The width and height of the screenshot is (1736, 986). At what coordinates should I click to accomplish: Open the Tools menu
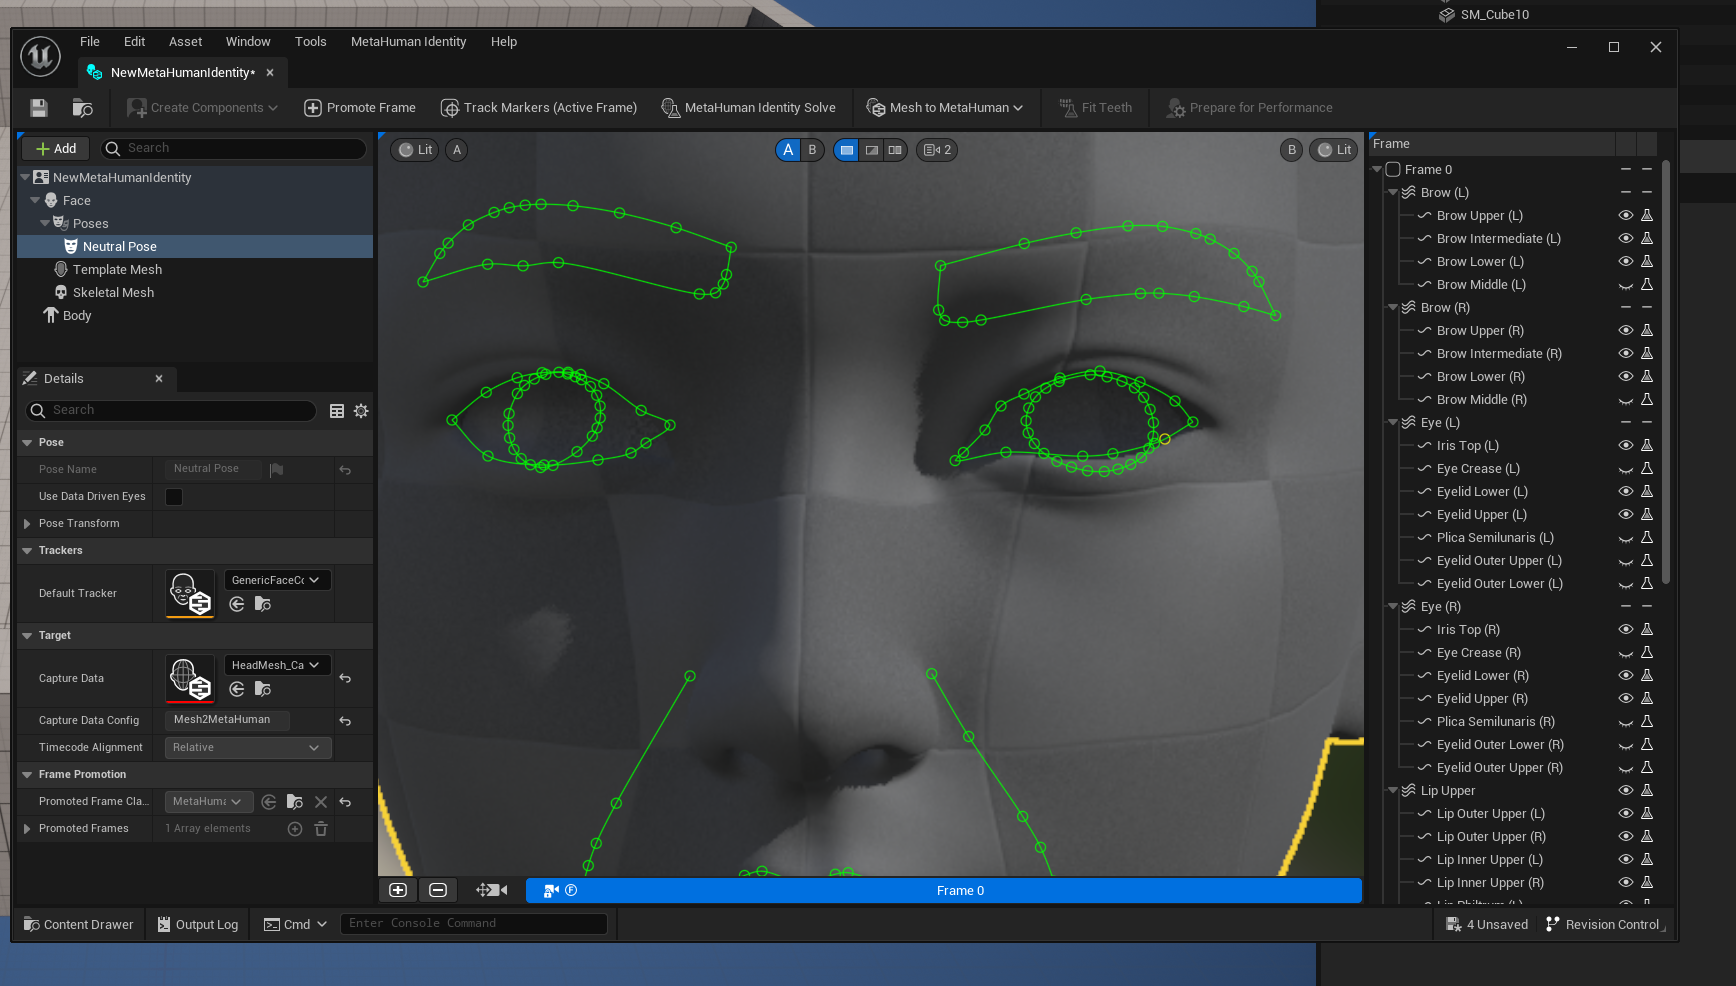[x=311, y=42]
